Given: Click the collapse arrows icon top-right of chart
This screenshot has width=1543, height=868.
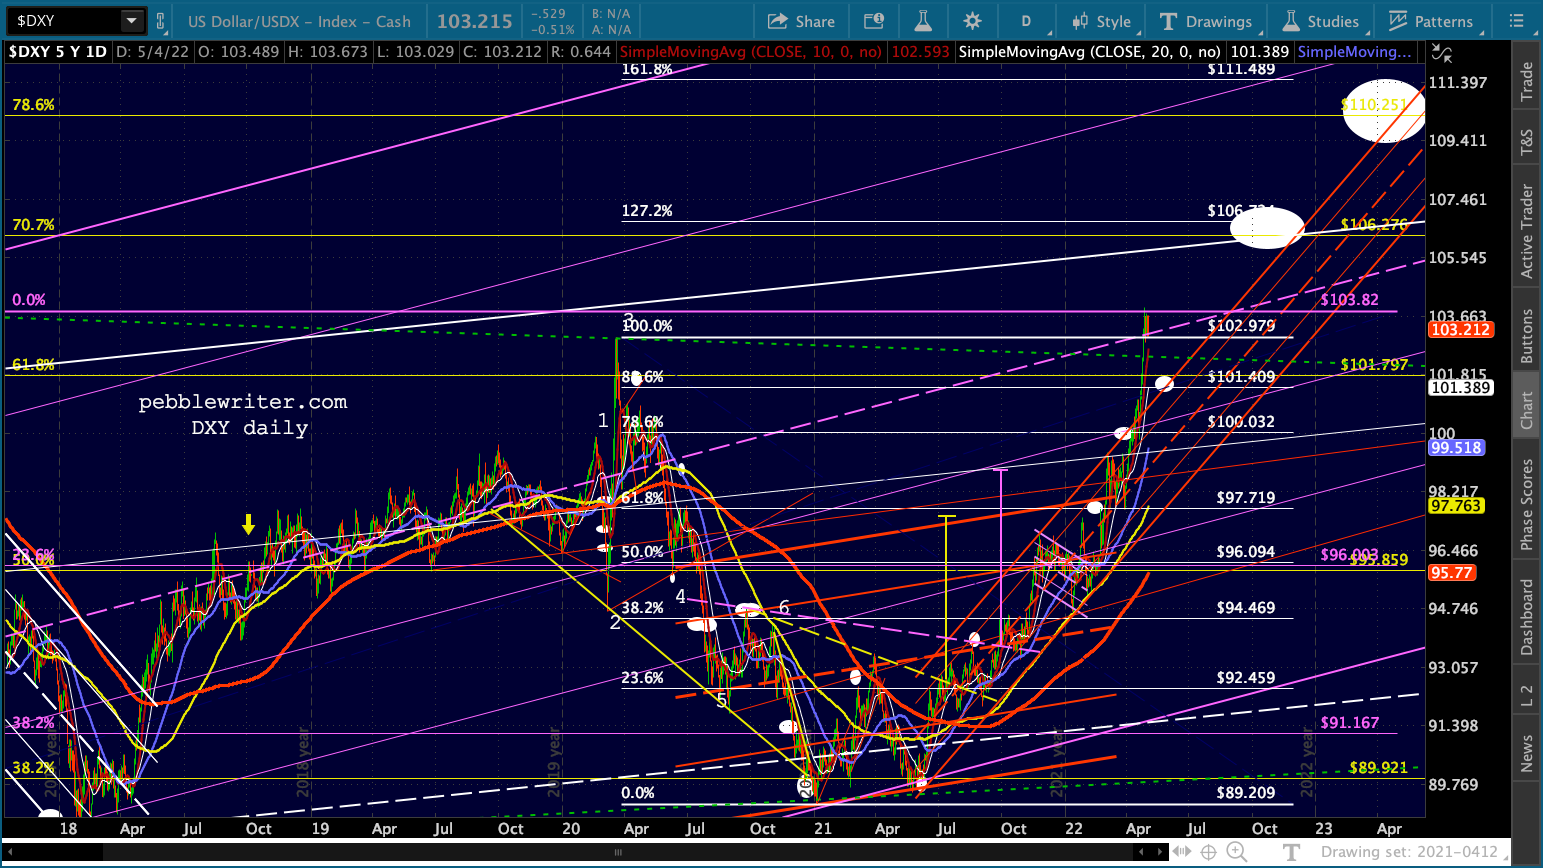Looking at the screenshot, I should pos(1442,53).
